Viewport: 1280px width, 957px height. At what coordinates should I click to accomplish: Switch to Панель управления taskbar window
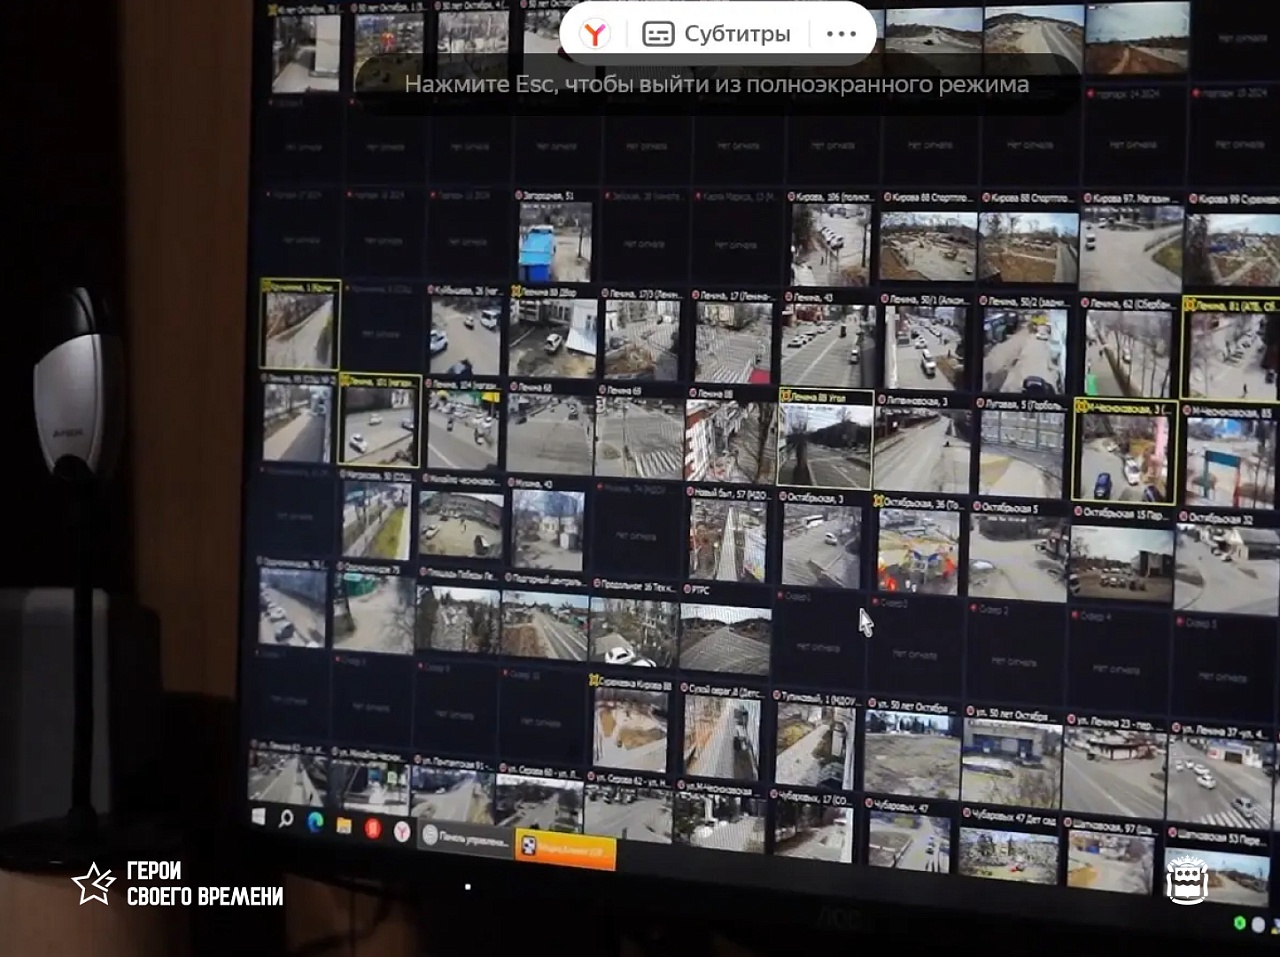tap(467, 840)
